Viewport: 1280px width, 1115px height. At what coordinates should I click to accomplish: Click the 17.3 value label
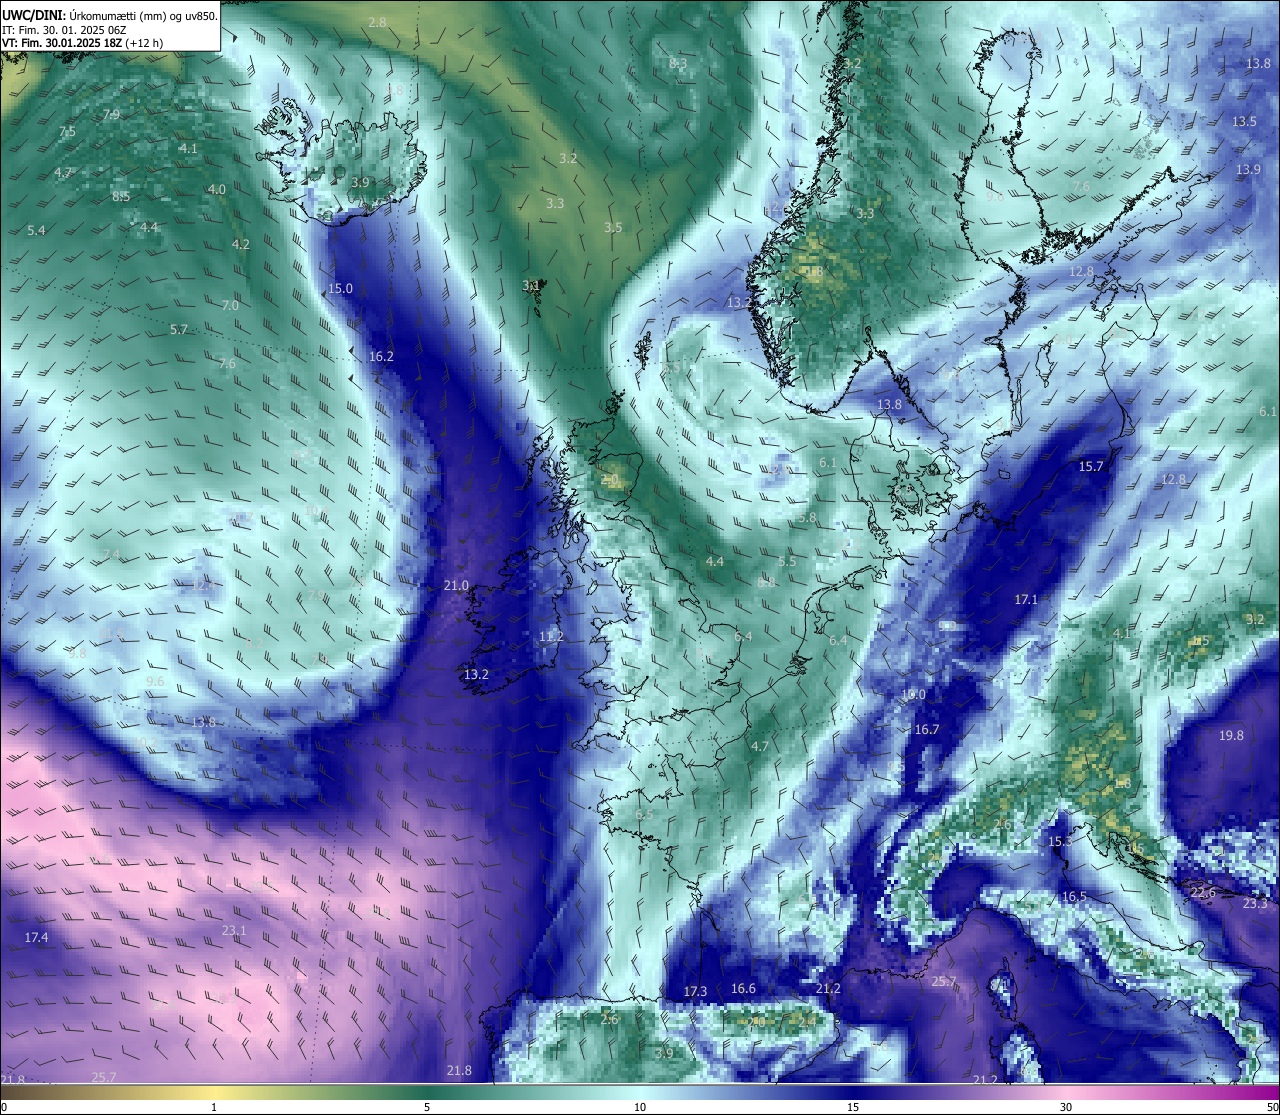tap(695, 992)
